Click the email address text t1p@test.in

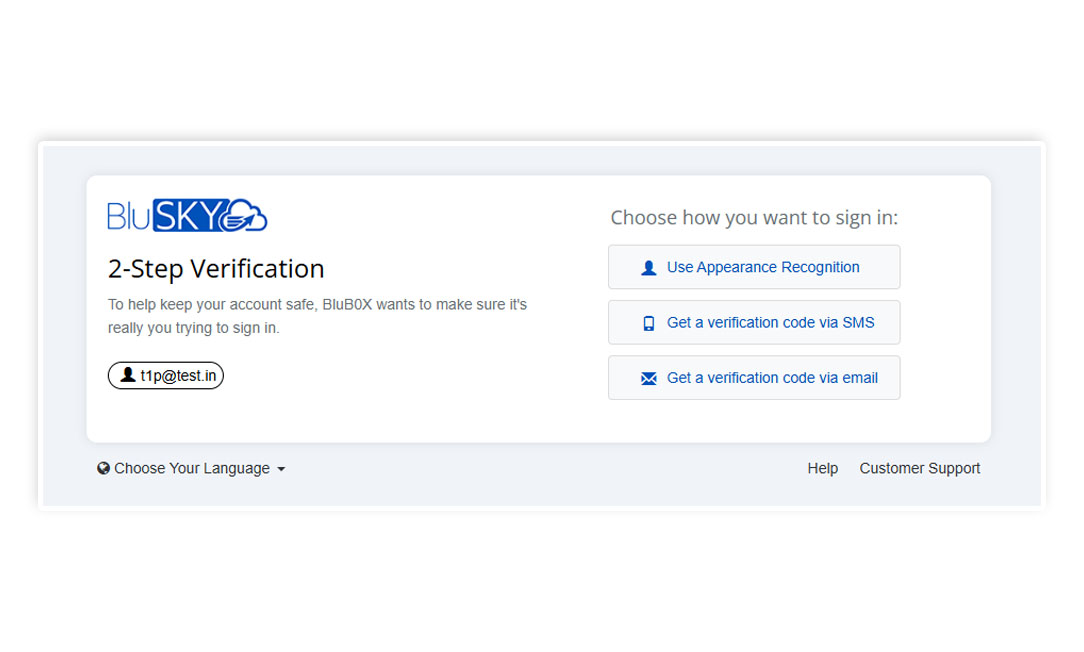tap(178, 376)
